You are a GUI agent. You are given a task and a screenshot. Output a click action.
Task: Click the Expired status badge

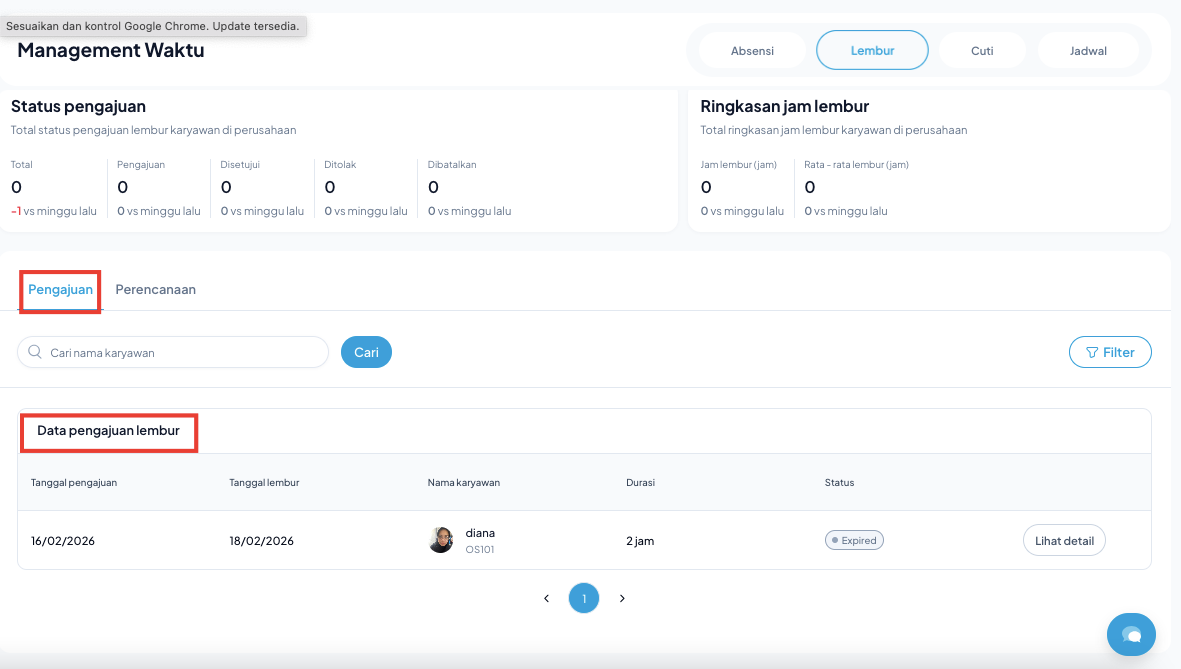click(854, 540)
